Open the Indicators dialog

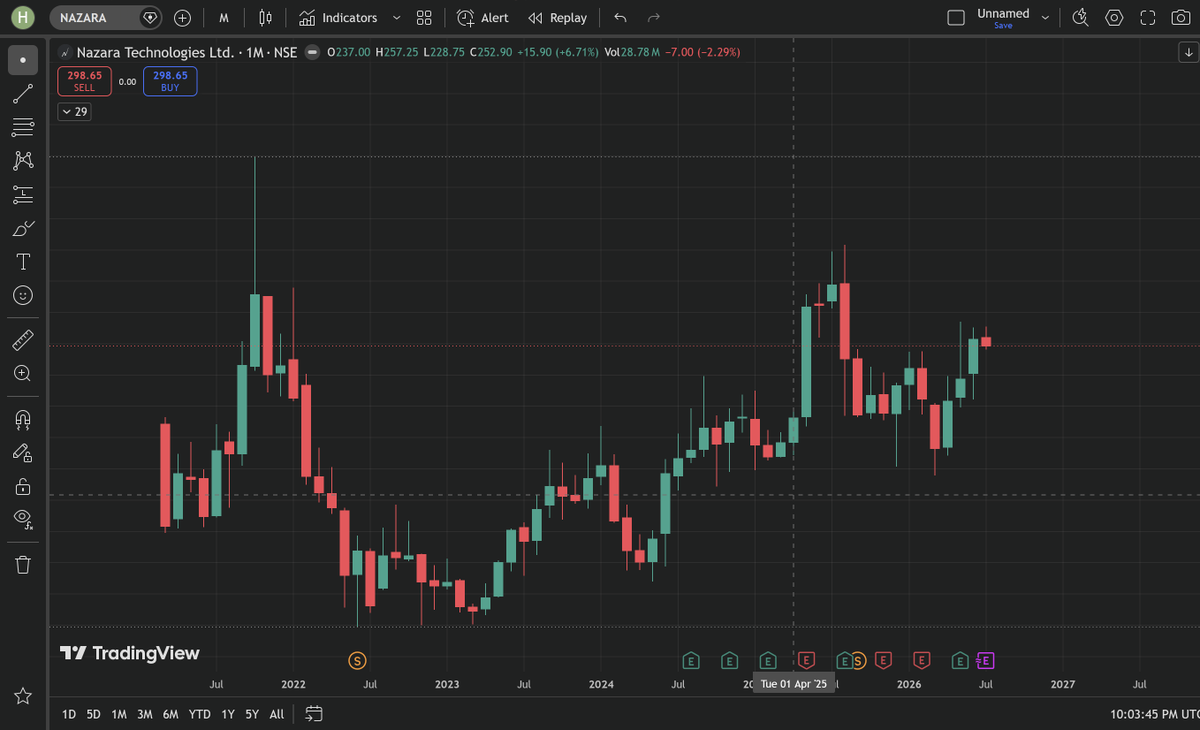339,18
